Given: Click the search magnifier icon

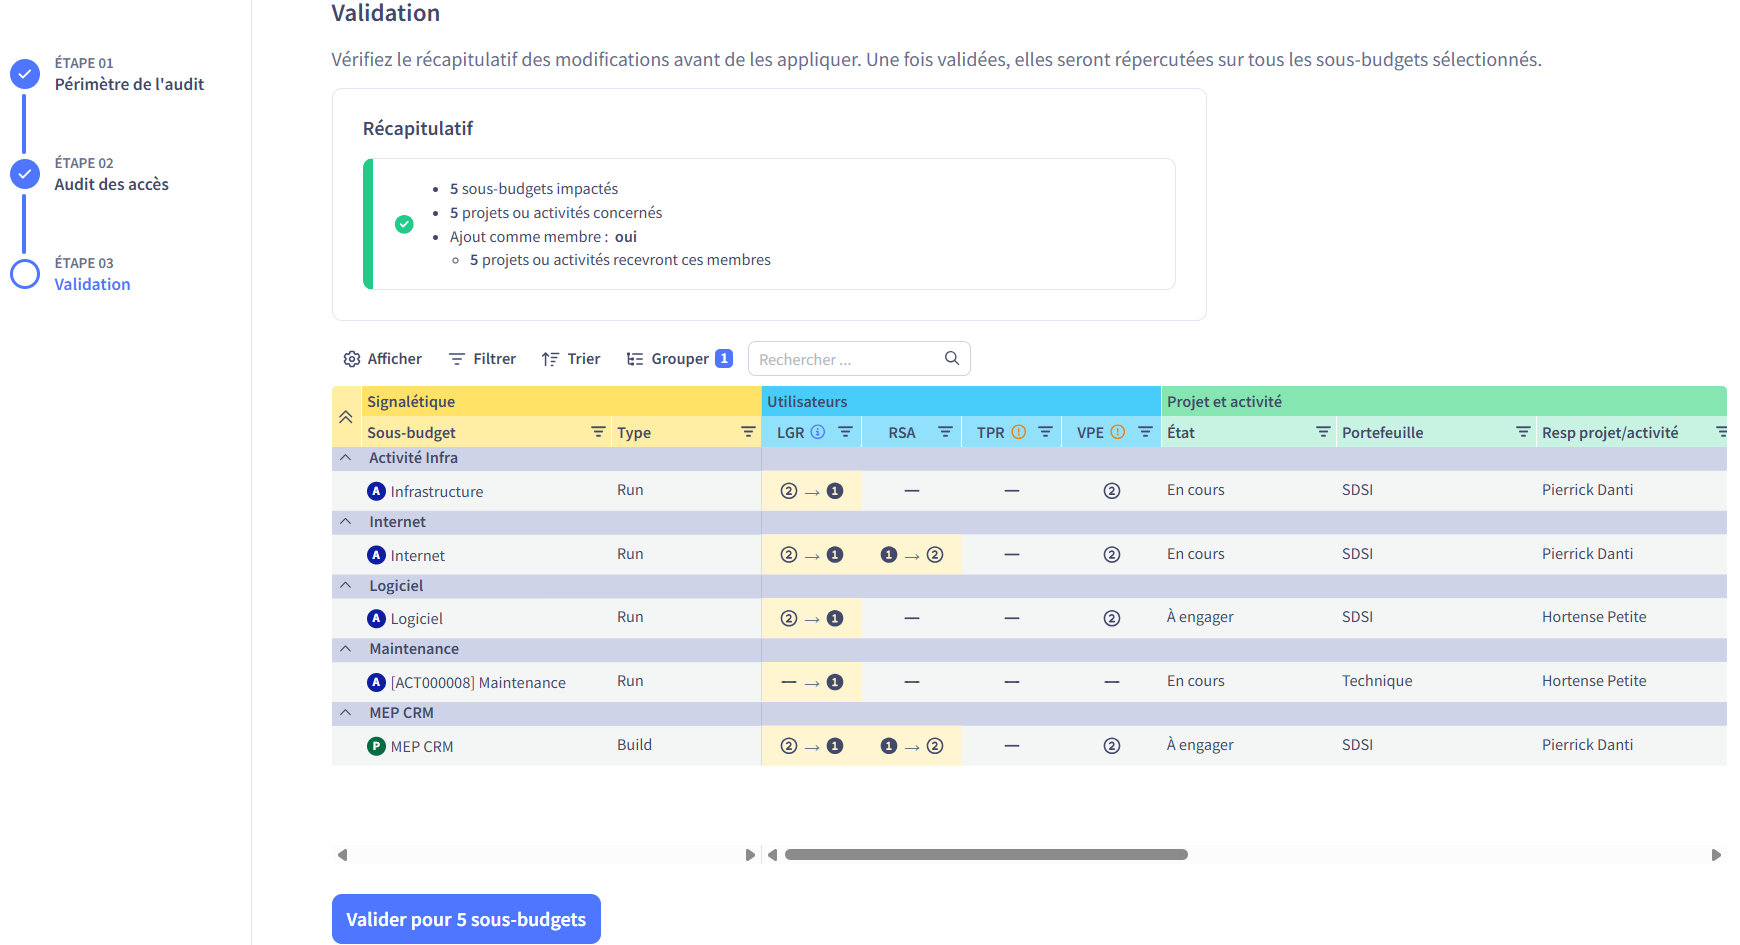Looking at the screenshot, I should tap(952, 358).
